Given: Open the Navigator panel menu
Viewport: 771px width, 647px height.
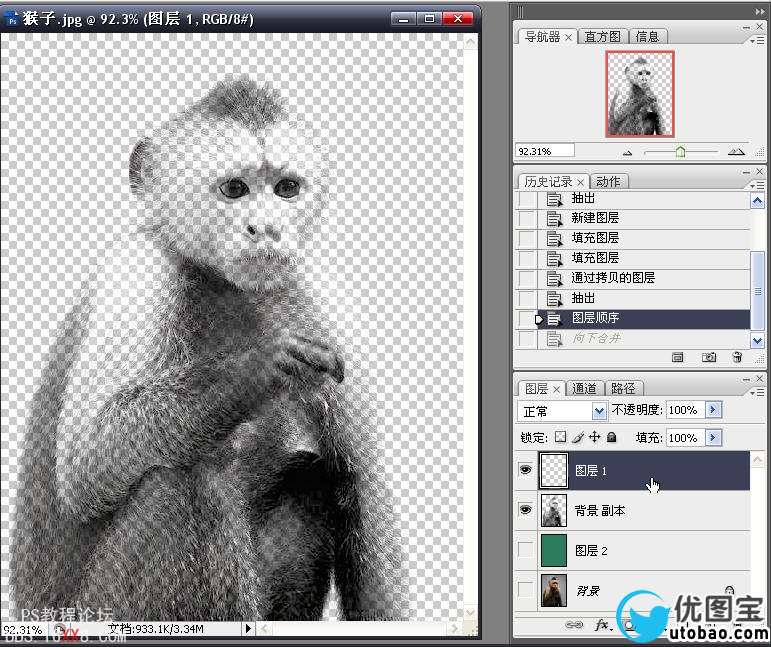Looking at the screenshot, I should (x=757, y=41).
